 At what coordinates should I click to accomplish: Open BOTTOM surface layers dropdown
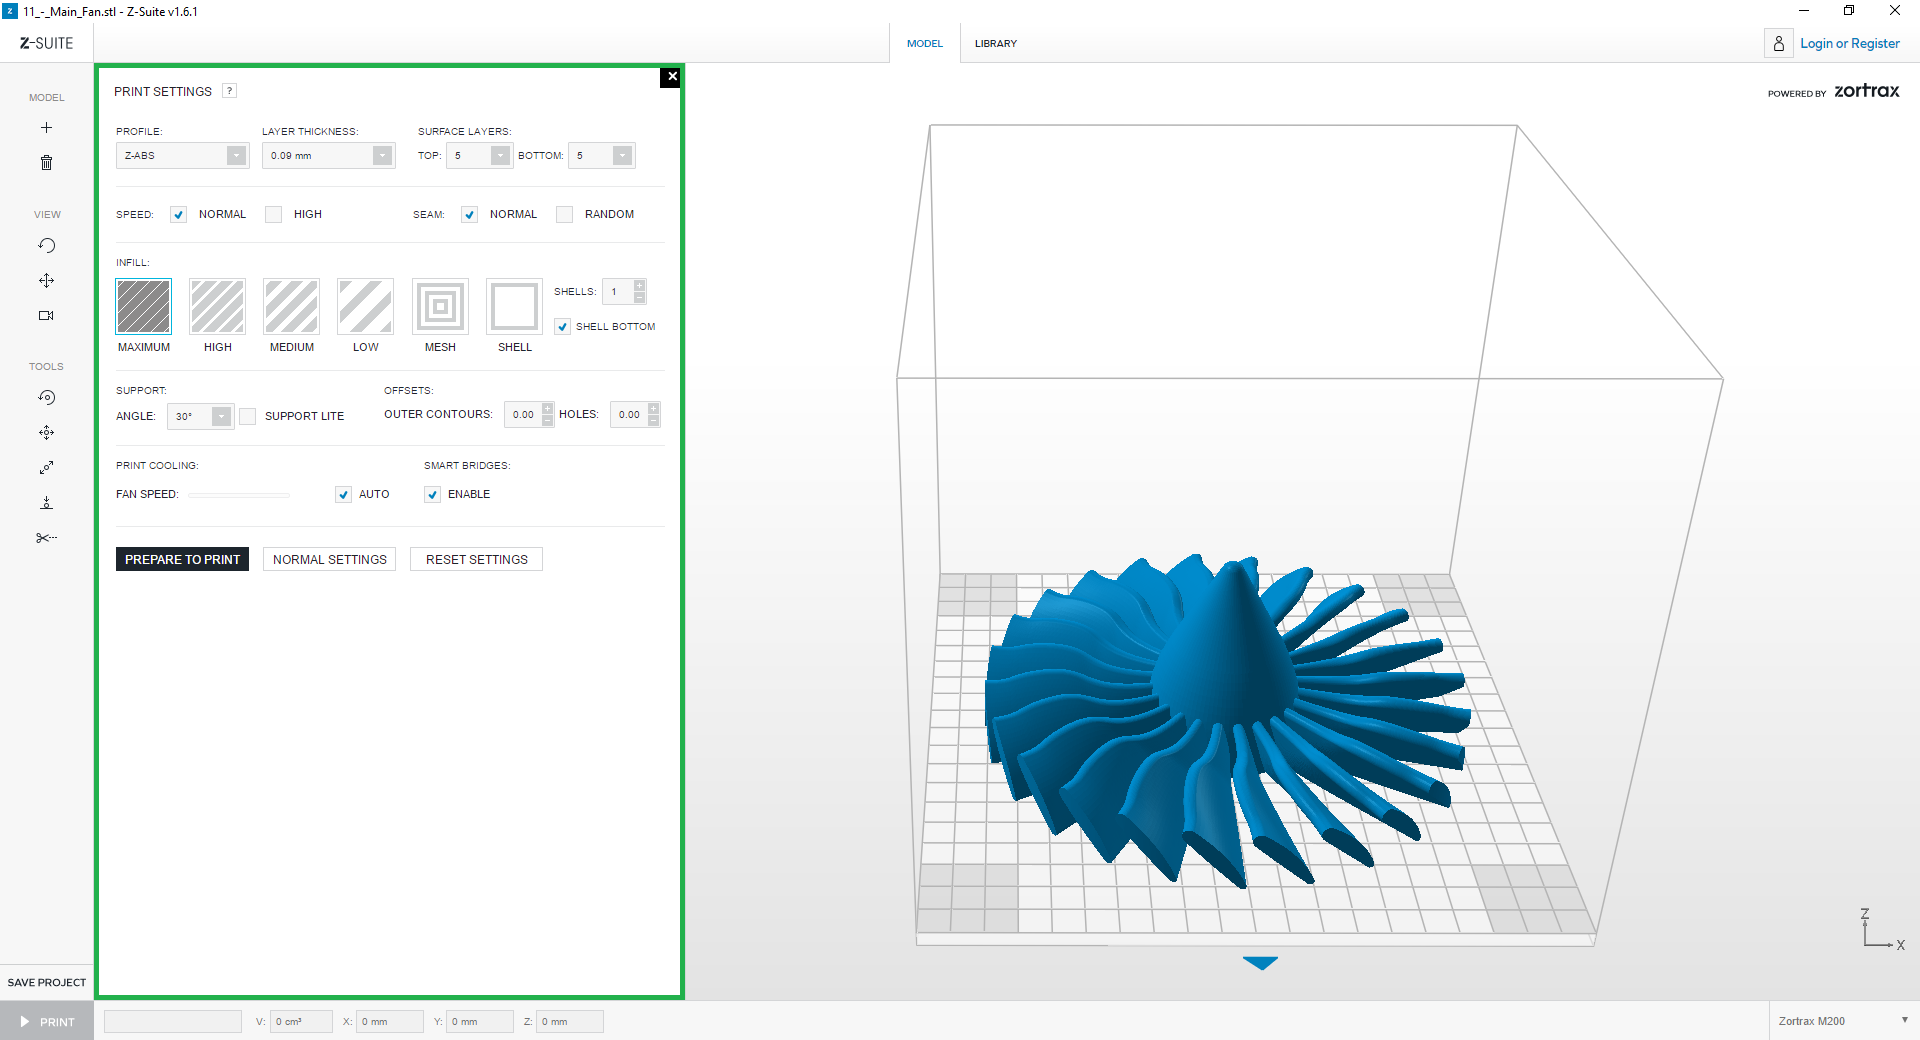[x=602, y=156]
